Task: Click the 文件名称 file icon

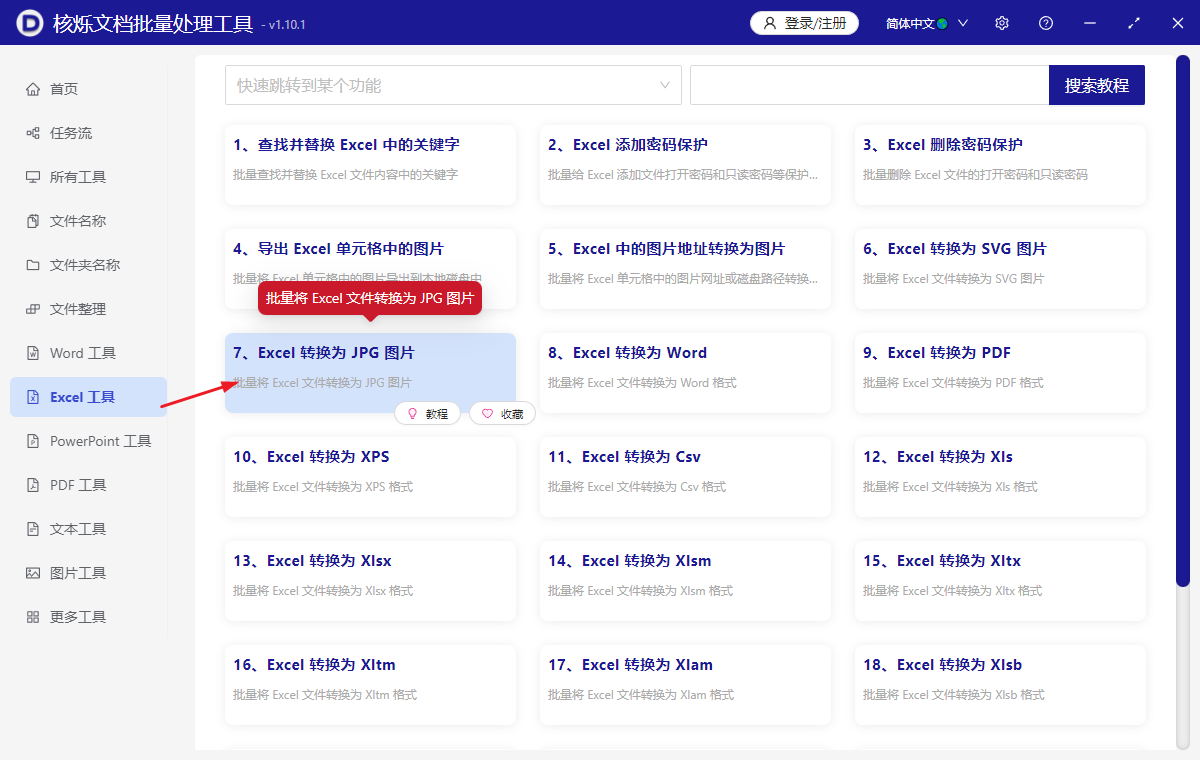Action: (x=33, y=221)
